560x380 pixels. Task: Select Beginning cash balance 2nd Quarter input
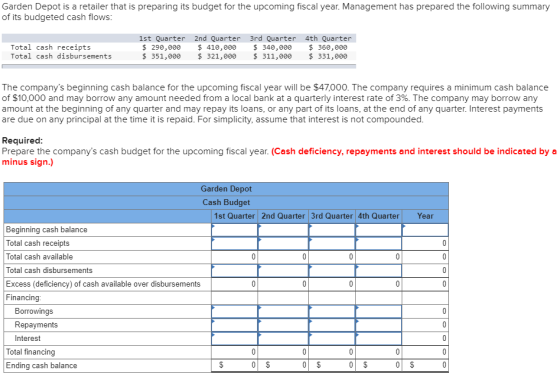point(283,230)
